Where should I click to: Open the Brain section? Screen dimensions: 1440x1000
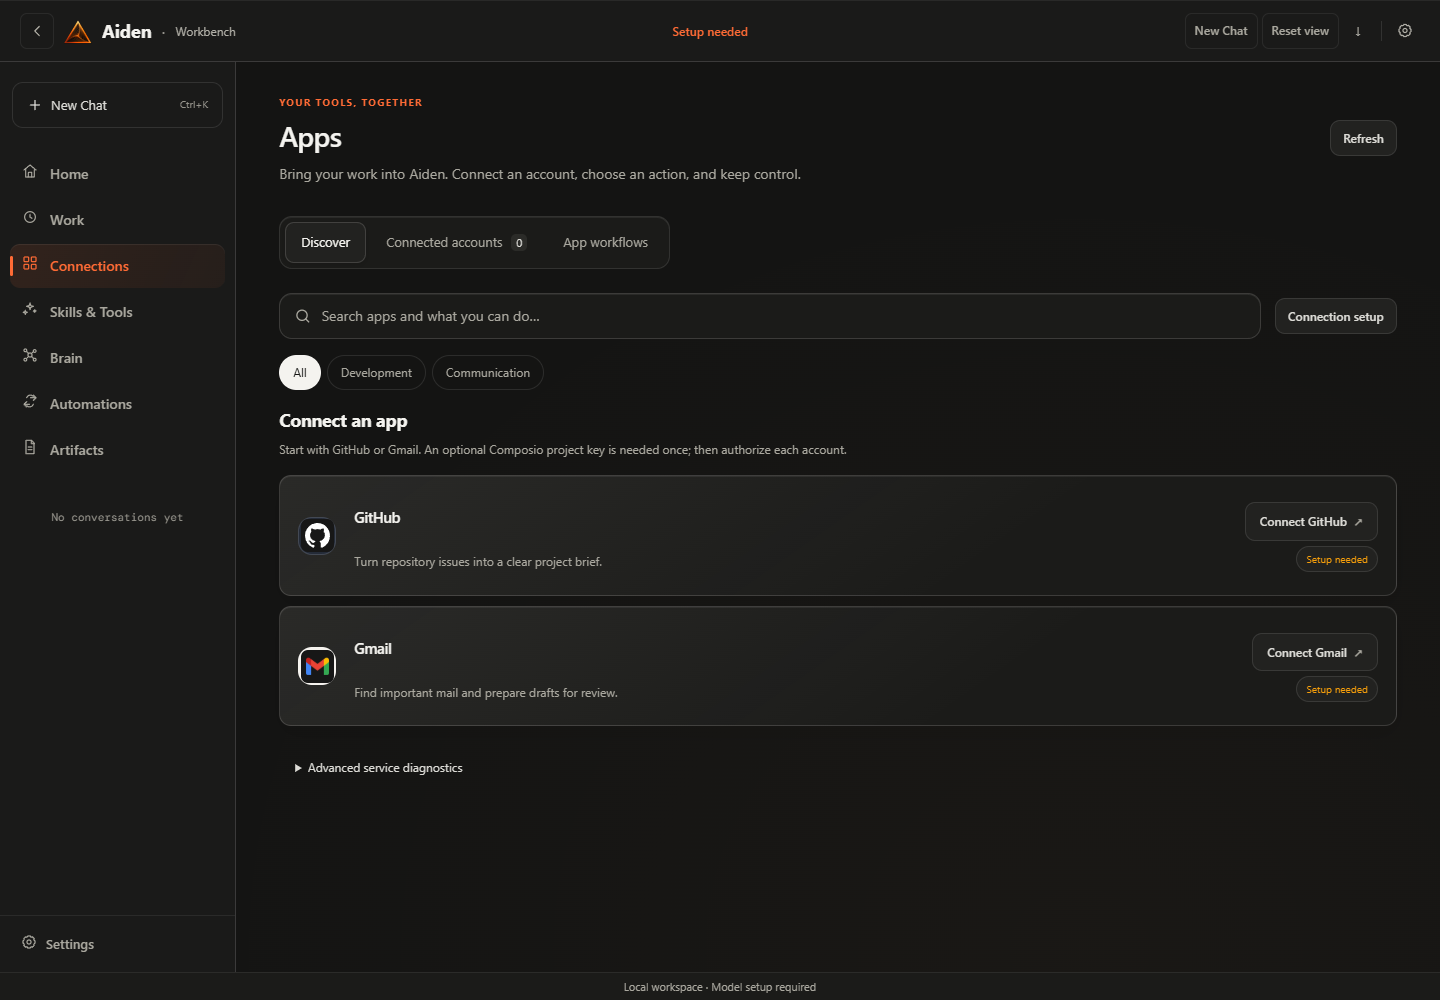(117, 358)
